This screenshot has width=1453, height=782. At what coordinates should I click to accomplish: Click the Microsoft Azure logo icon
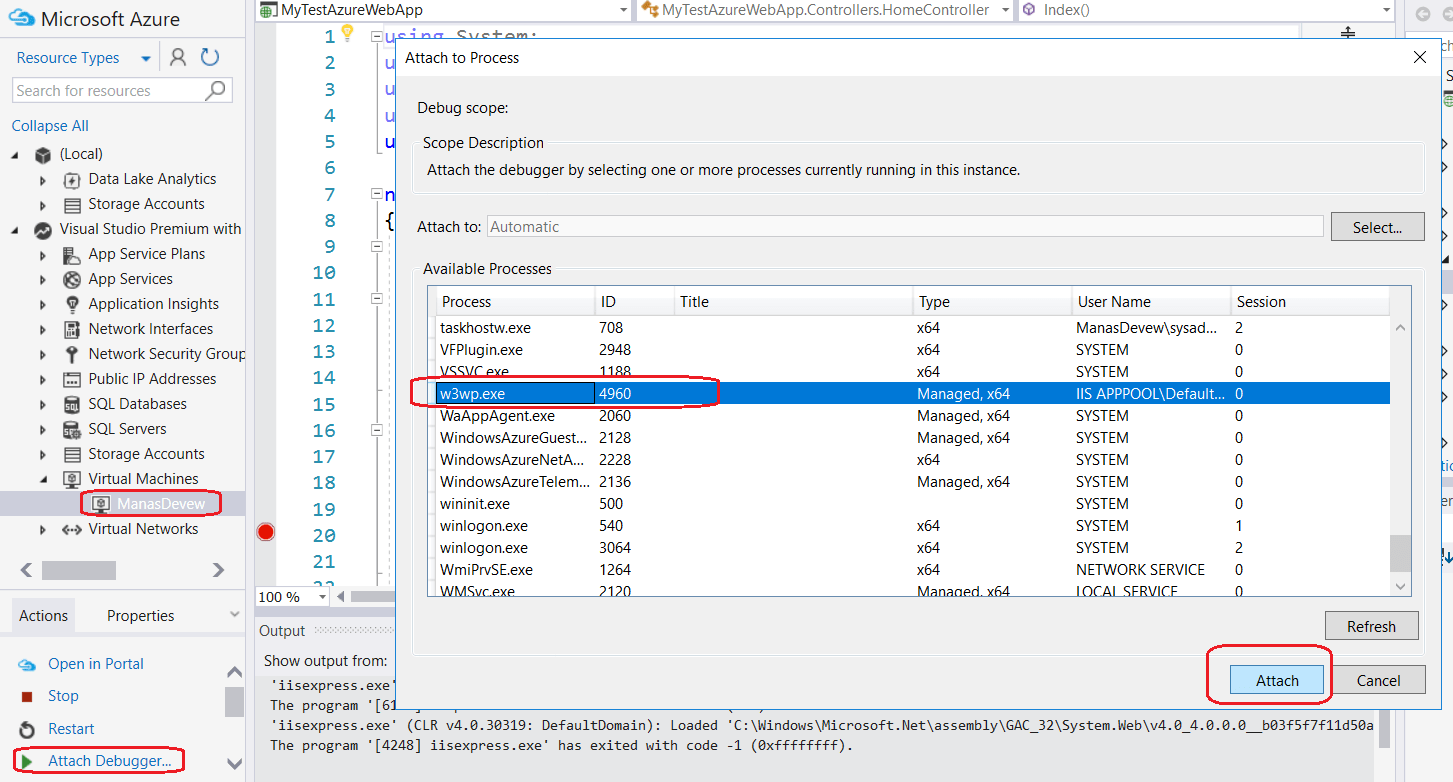coord(21,18)
